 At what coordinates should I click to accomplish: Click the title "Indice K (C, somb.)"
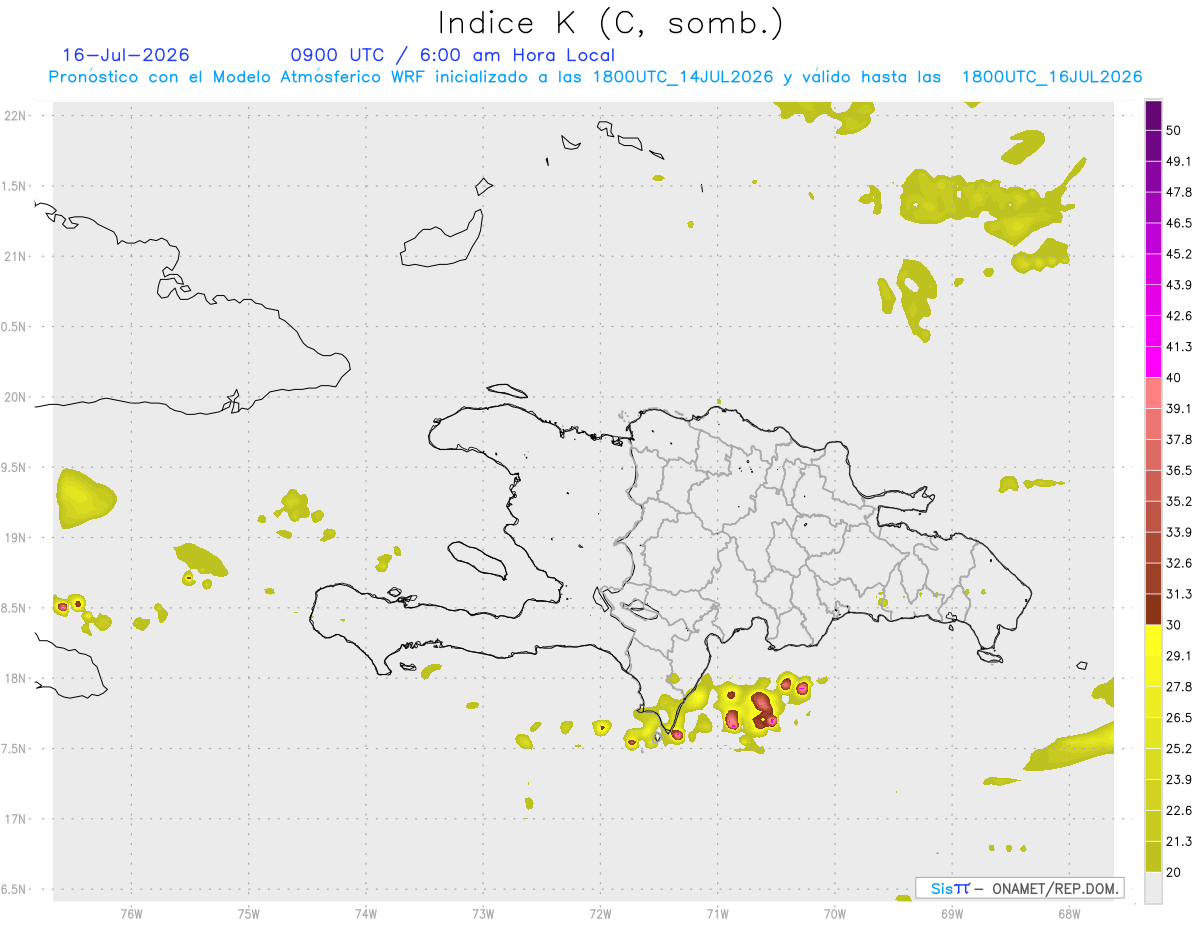pos(610,23)
